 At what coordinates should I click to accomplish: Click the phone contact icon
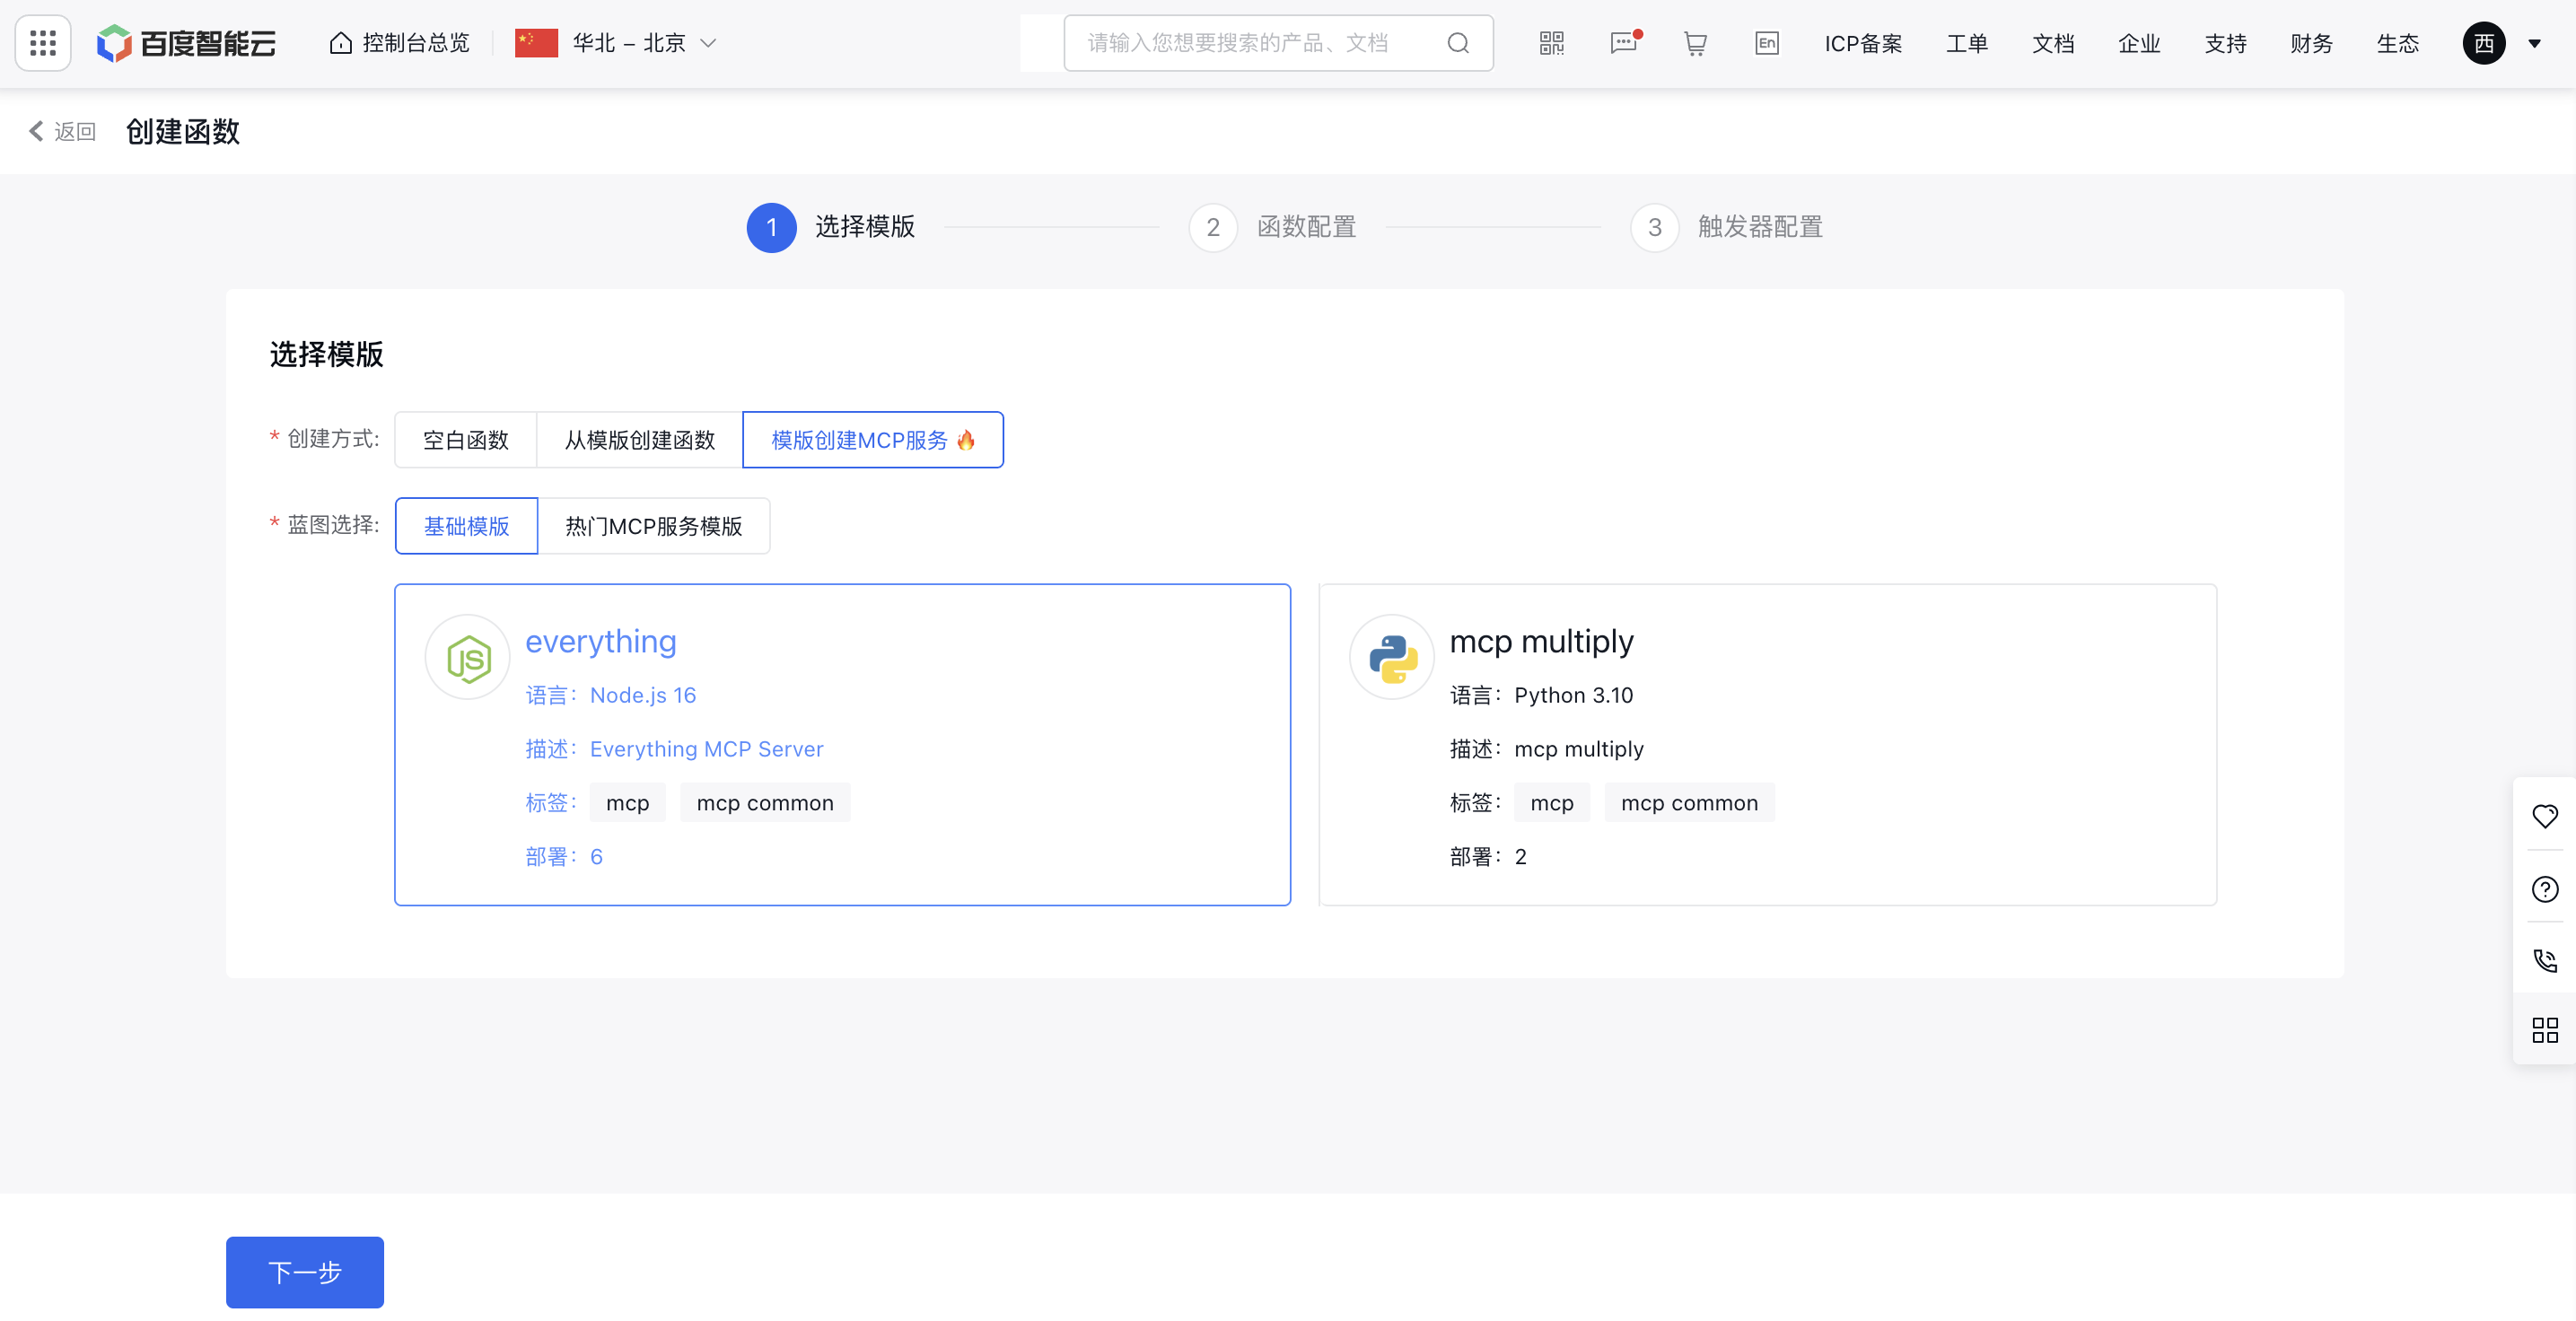click(x=2545, y=961)
